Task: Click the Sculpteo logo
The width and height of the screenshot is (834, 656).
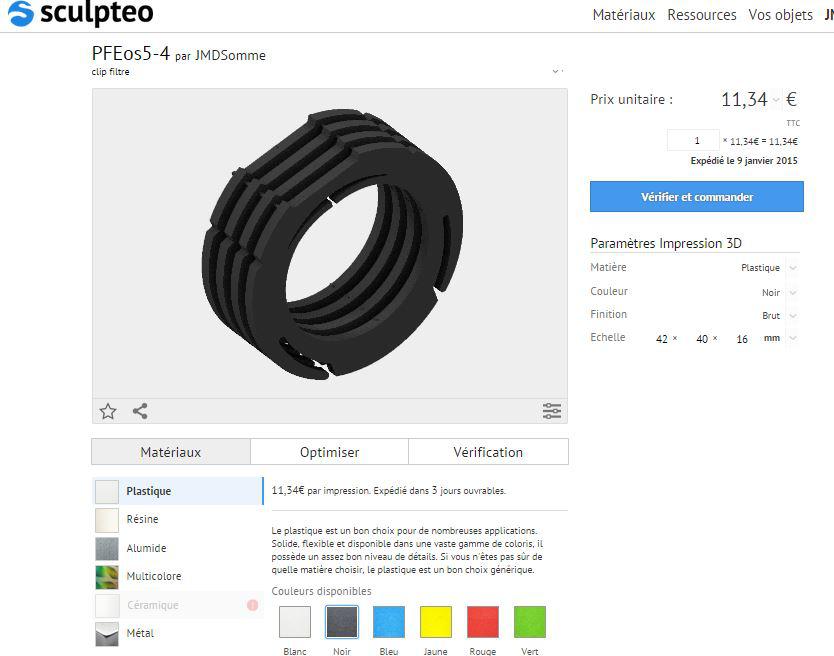Action: pos(81,13)
